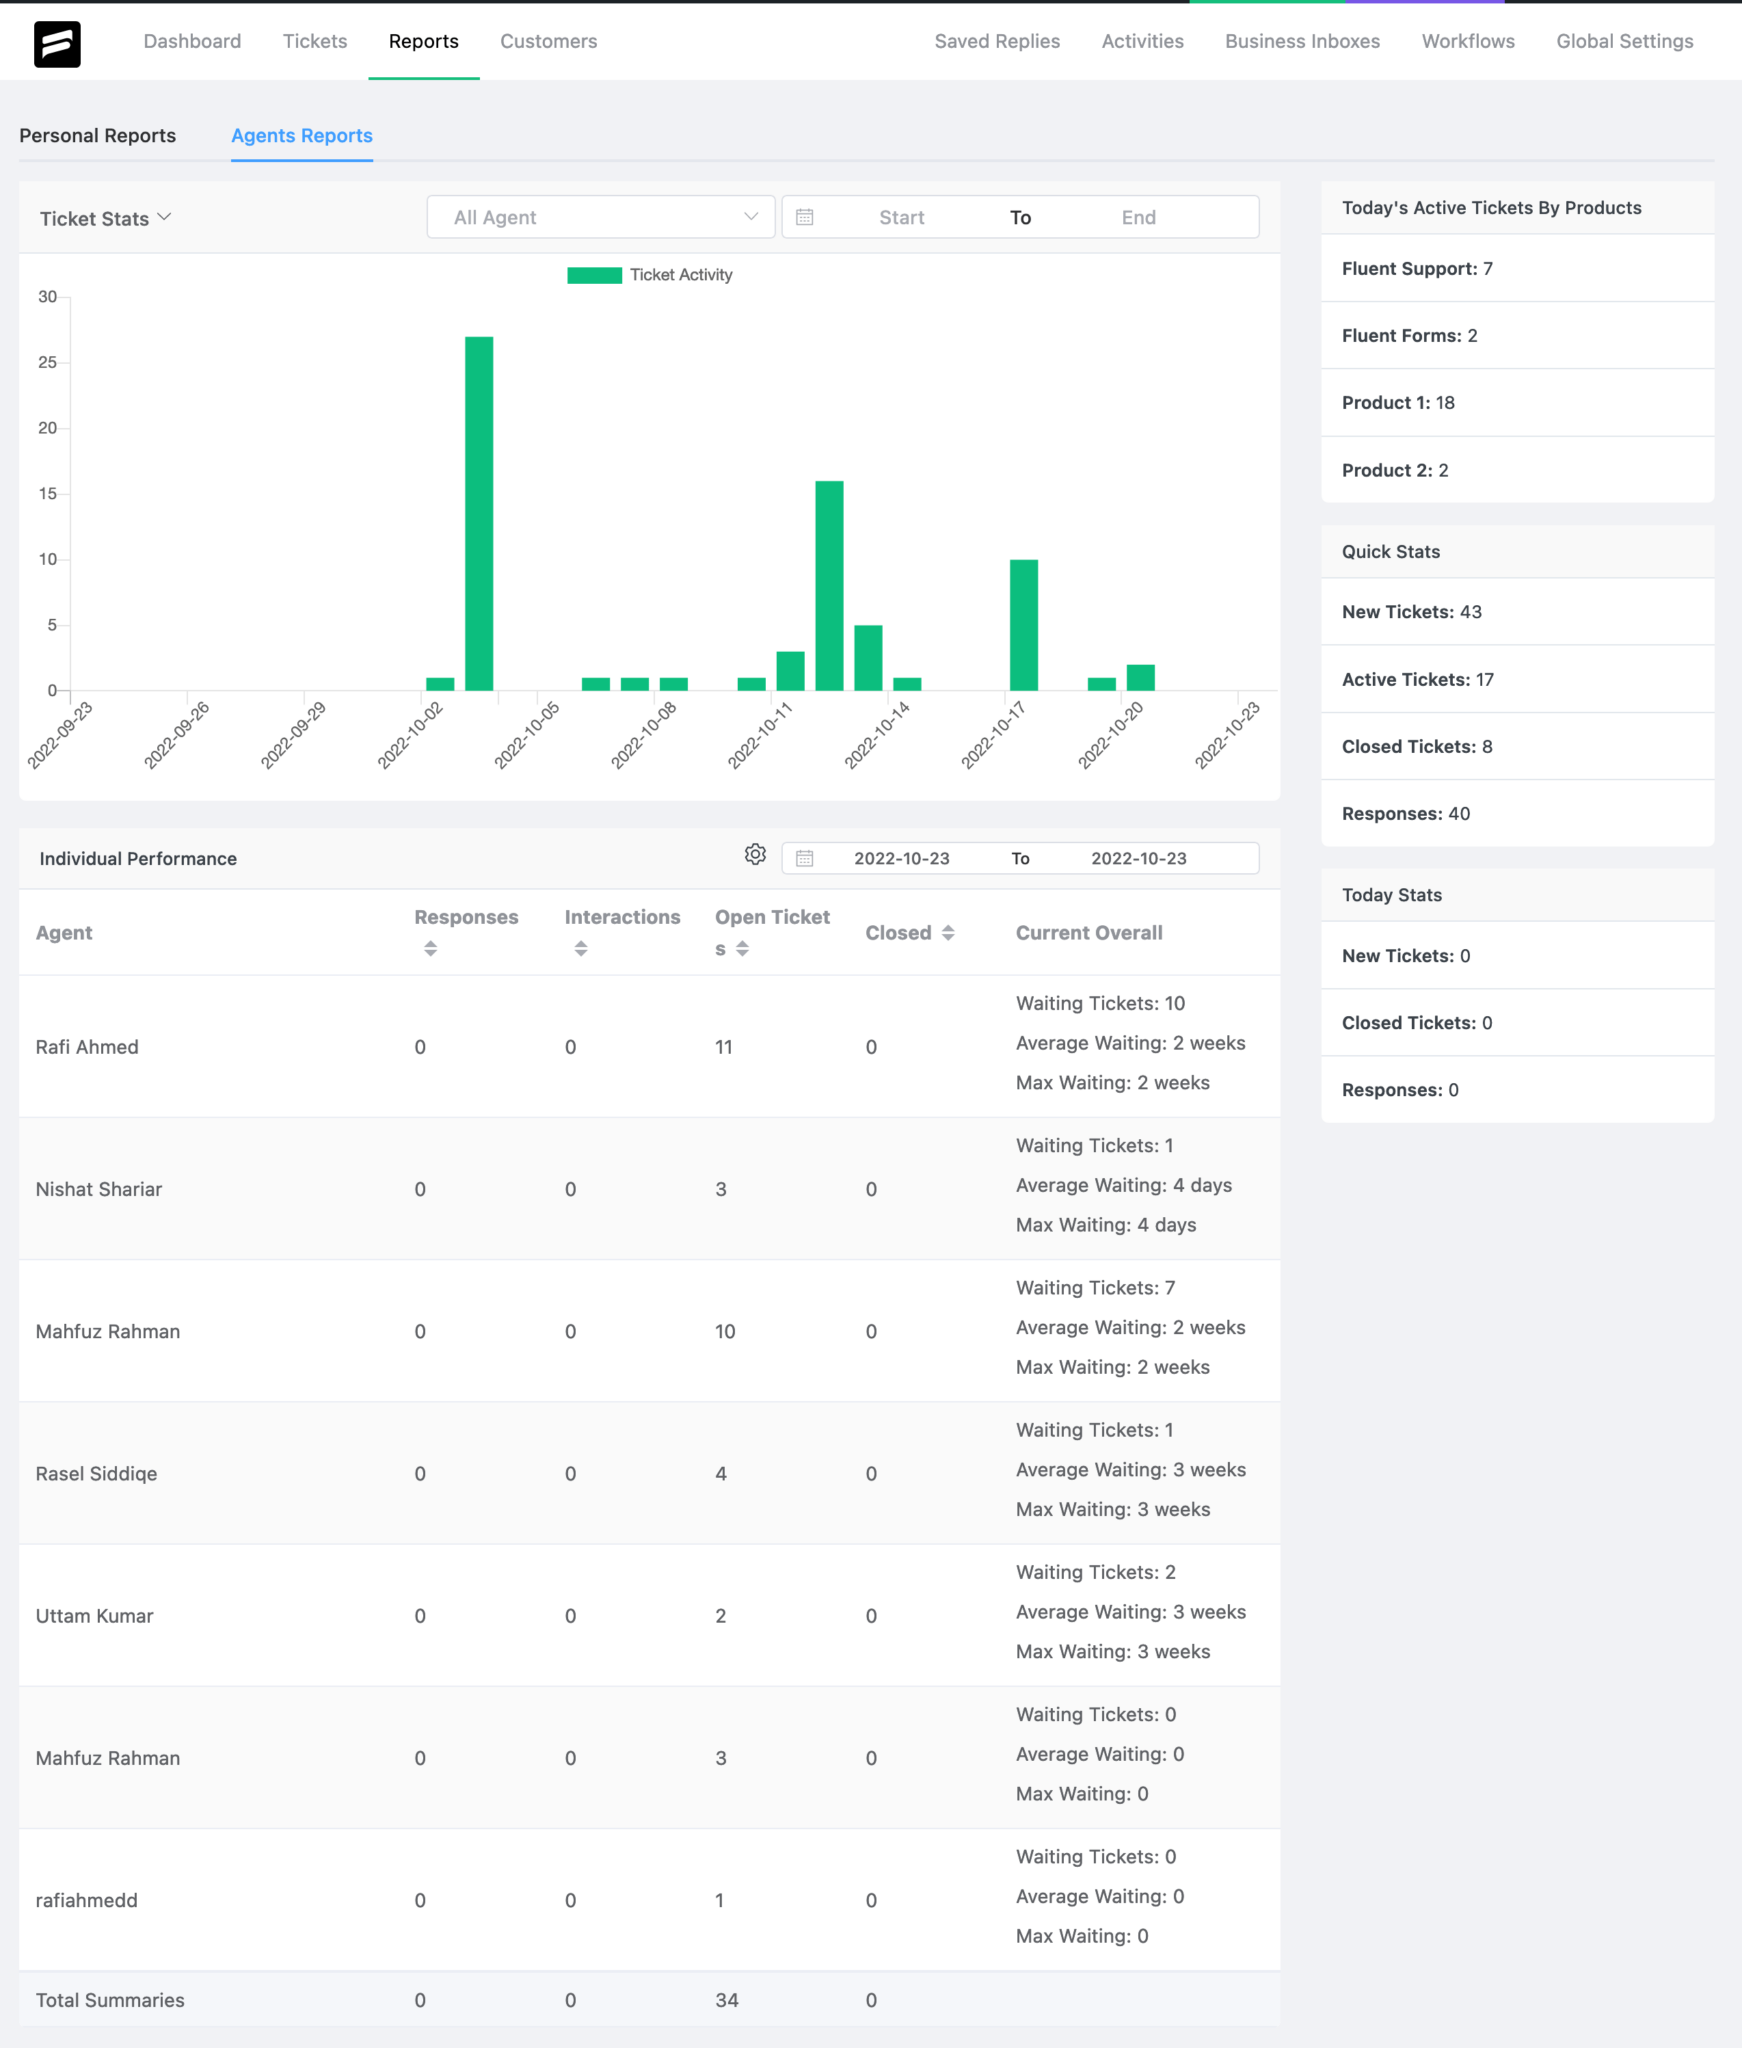Sort the Interactions column
1742x2048 pixels.
pyautogui.click(x=581, y=948)
